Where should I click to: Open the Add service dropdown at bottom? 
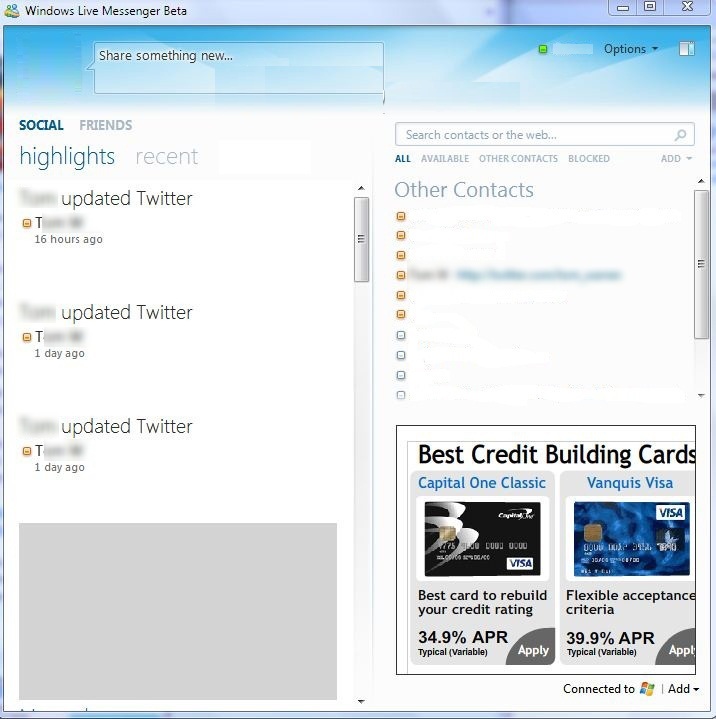[683, 689]
